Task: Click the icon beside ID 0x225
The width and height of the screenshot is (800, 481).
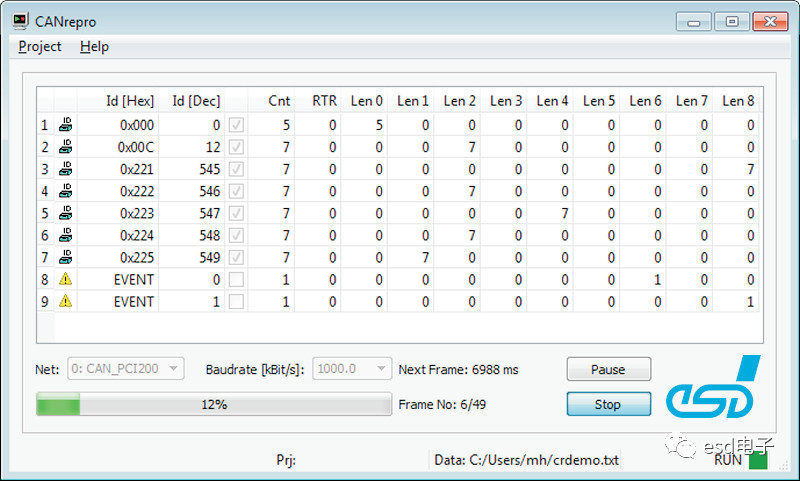Action: (66, 257)
